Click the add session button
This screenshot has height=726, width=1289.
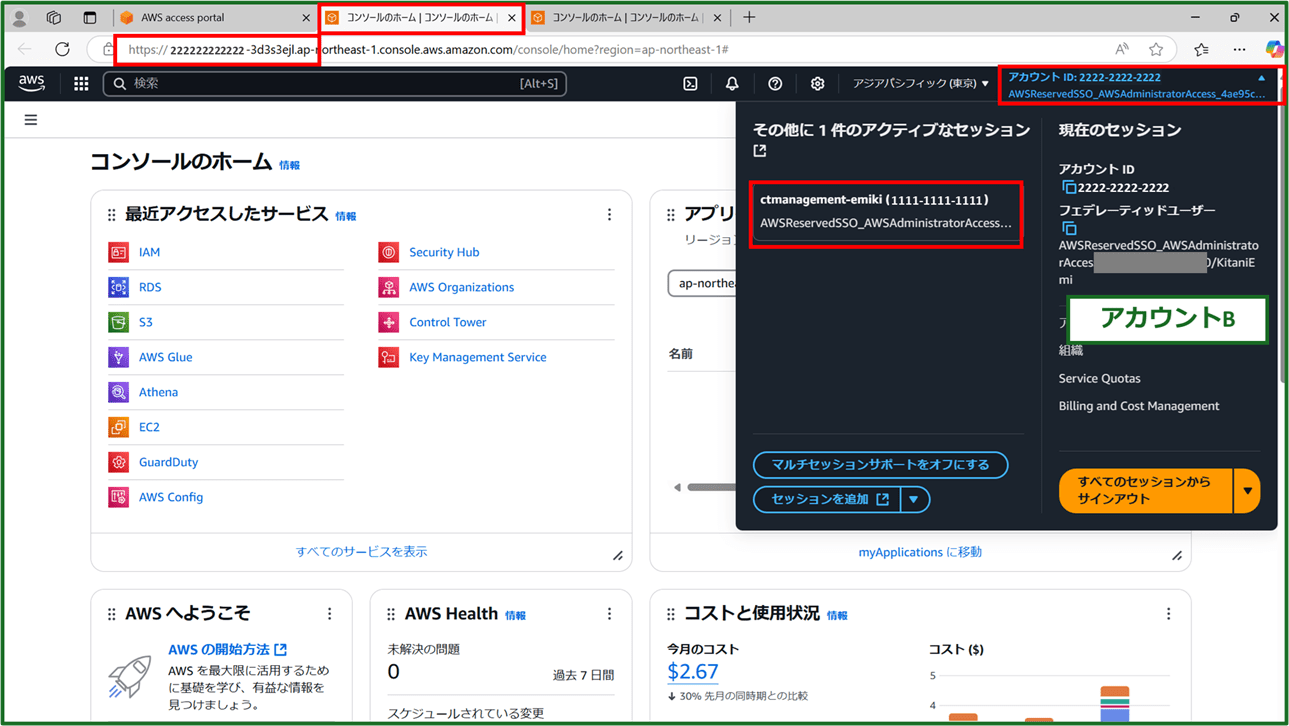(828, 499)
